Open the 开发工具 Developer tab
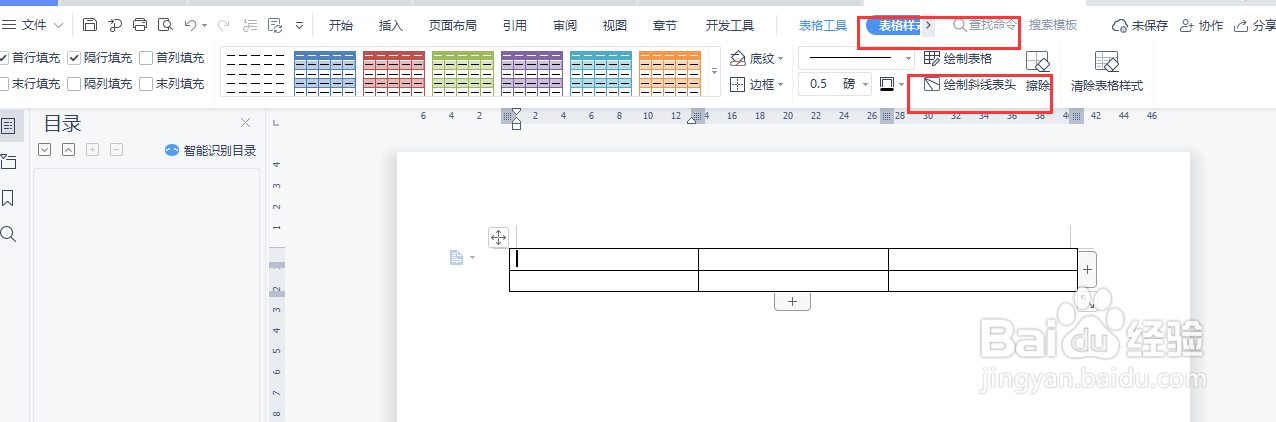 tap(730, 25)
